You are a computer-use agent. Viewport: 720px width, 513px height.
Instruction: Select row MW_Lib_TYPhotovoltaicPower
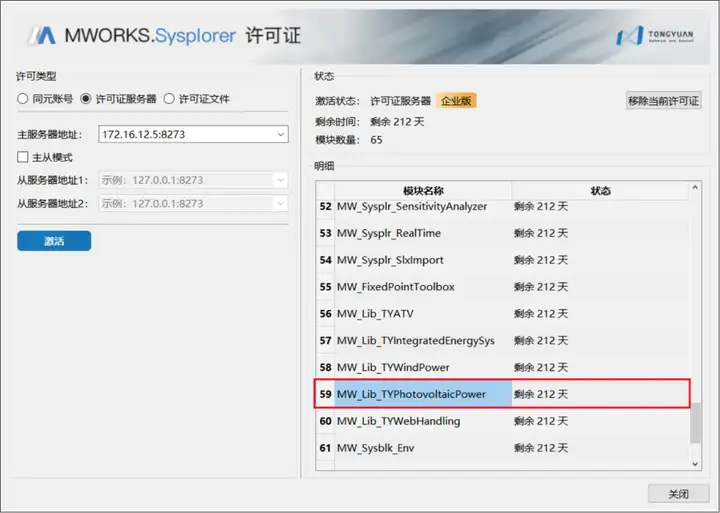(x=502, y=394)
